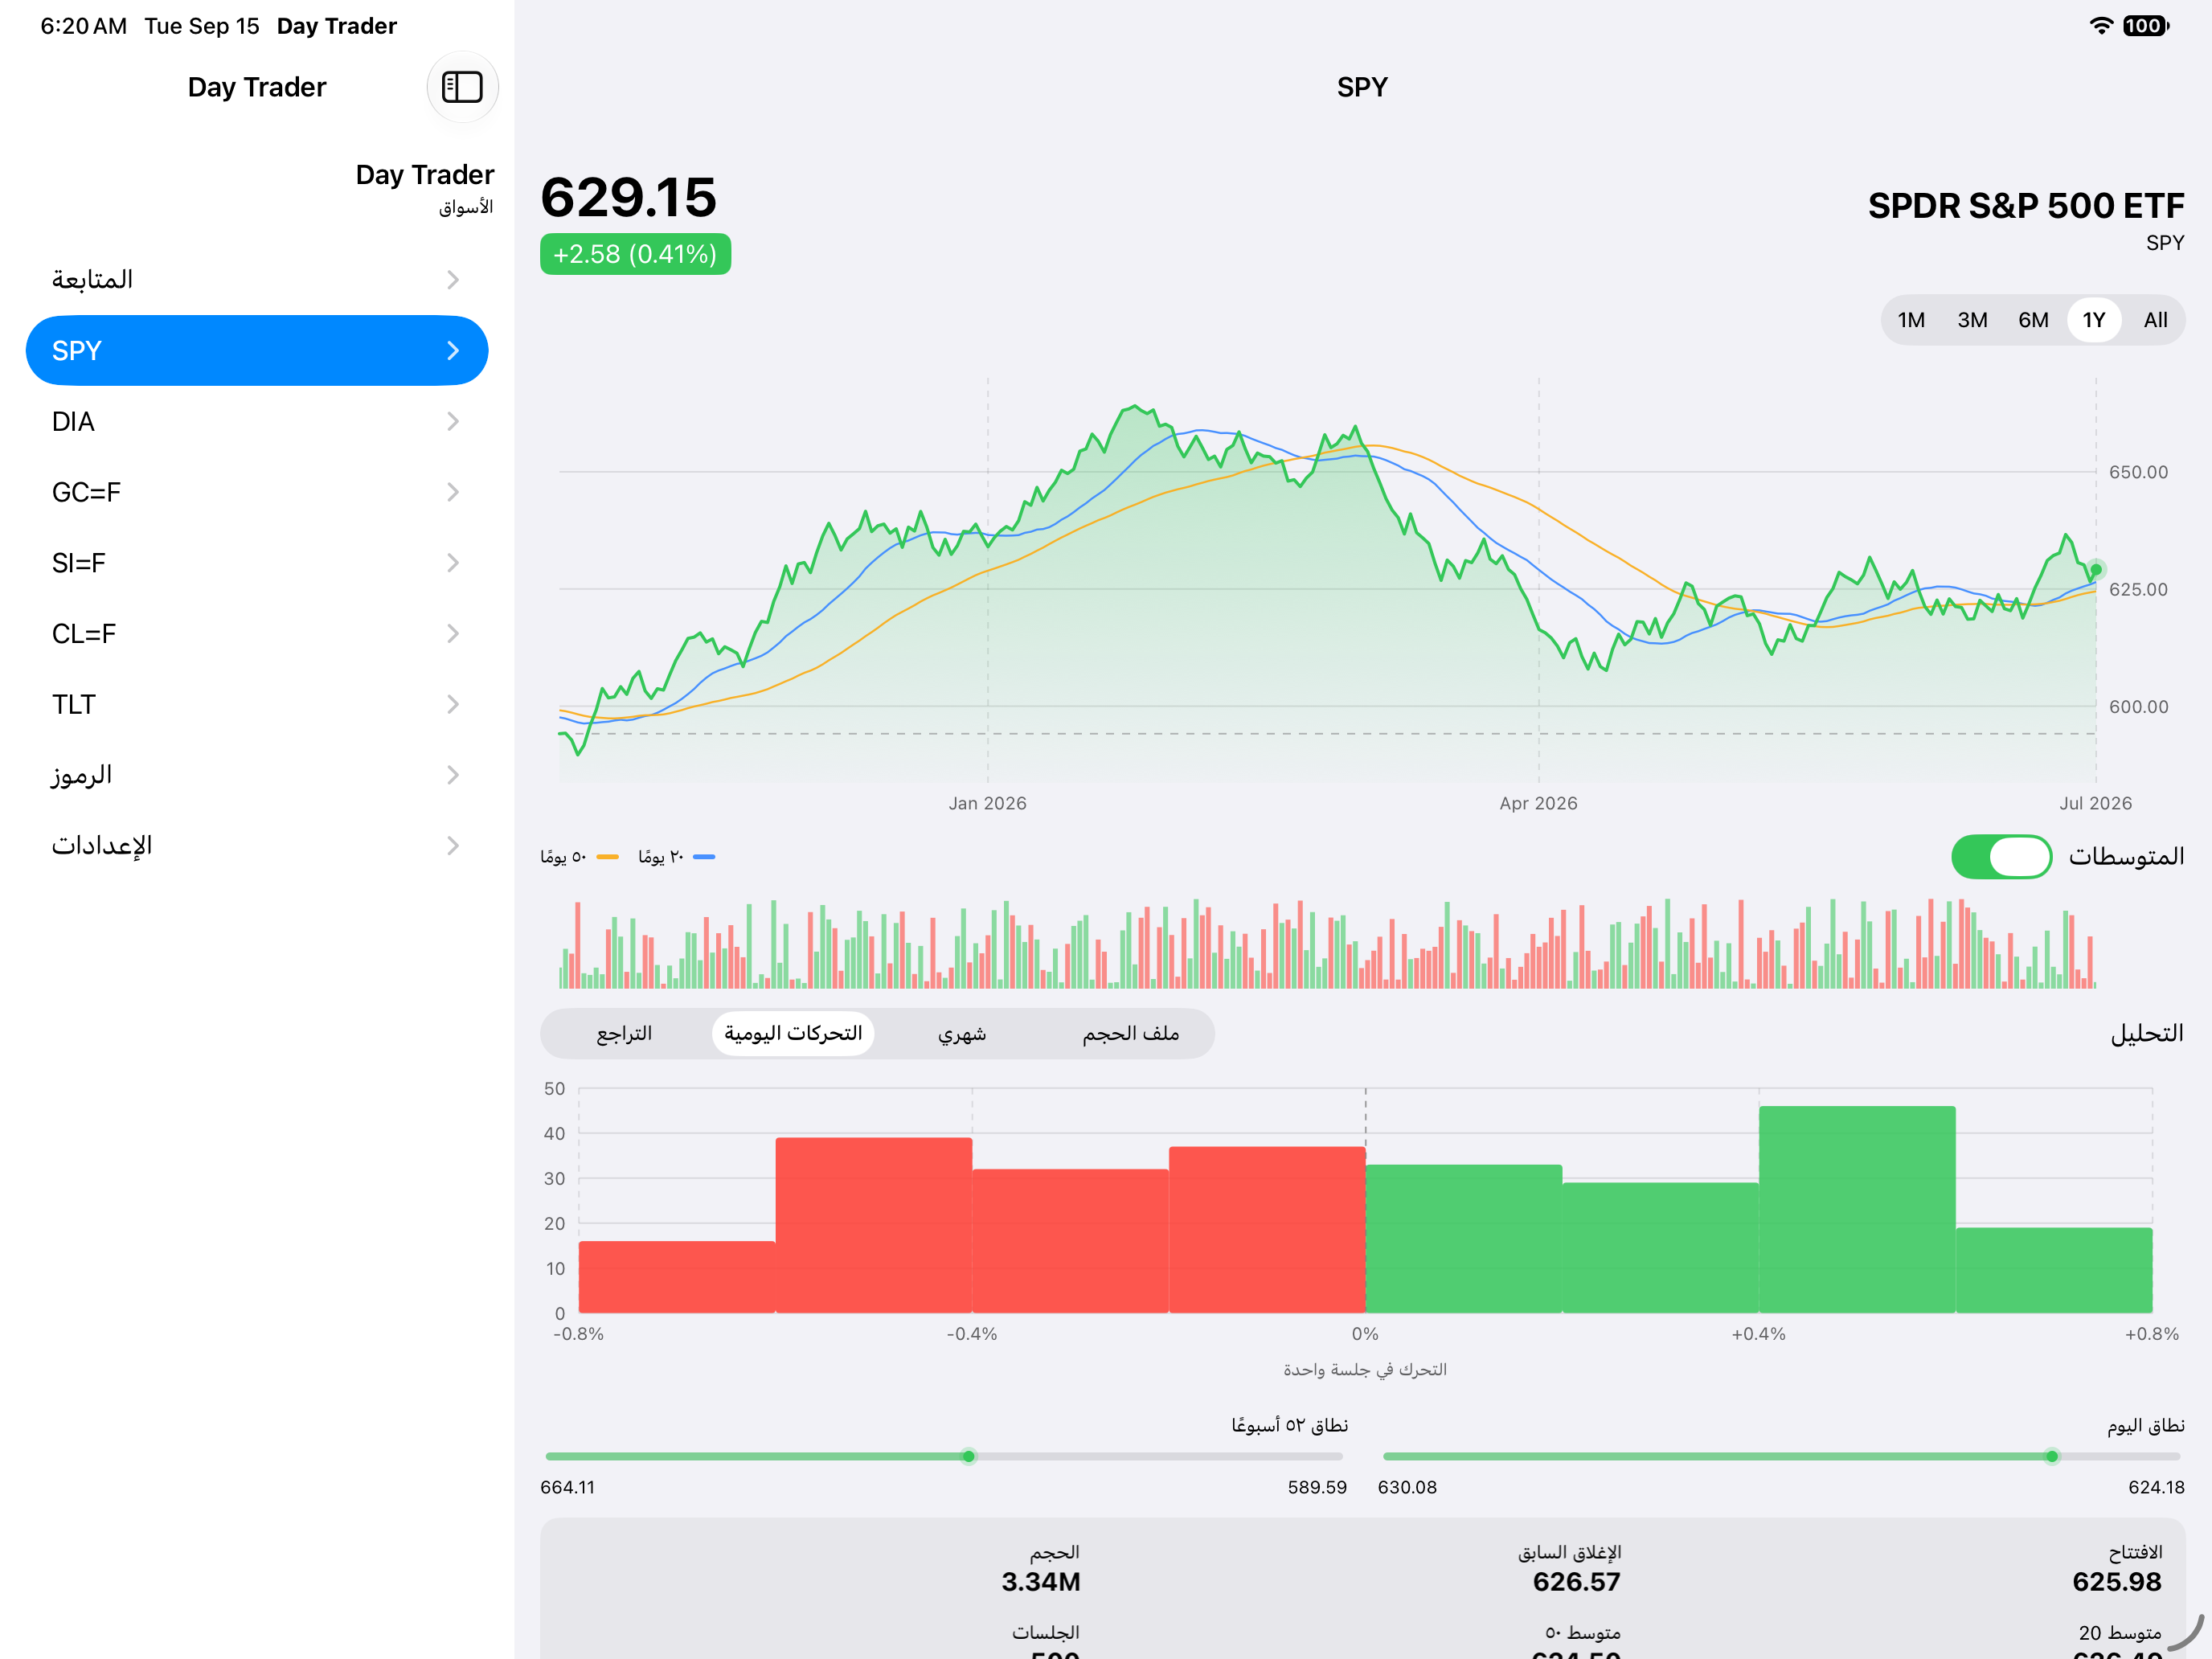Select DIA in the sidebar
The height and width of the screenshot is (1659, 2212).
[x=257, y=422]
